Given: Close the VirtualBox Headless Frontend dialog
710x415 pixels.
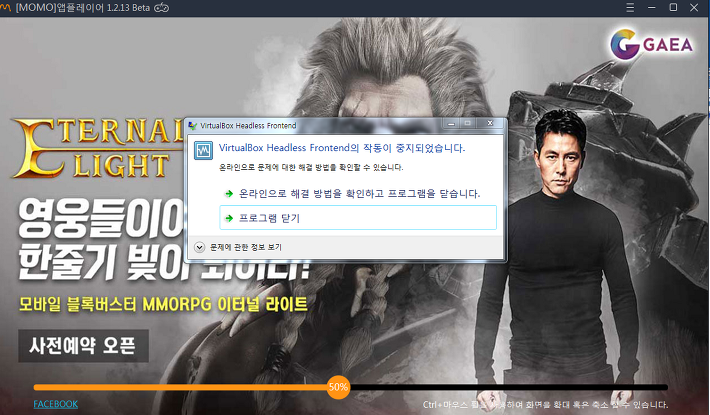Looking at the screenshot, I should click(x=490, y=123).
